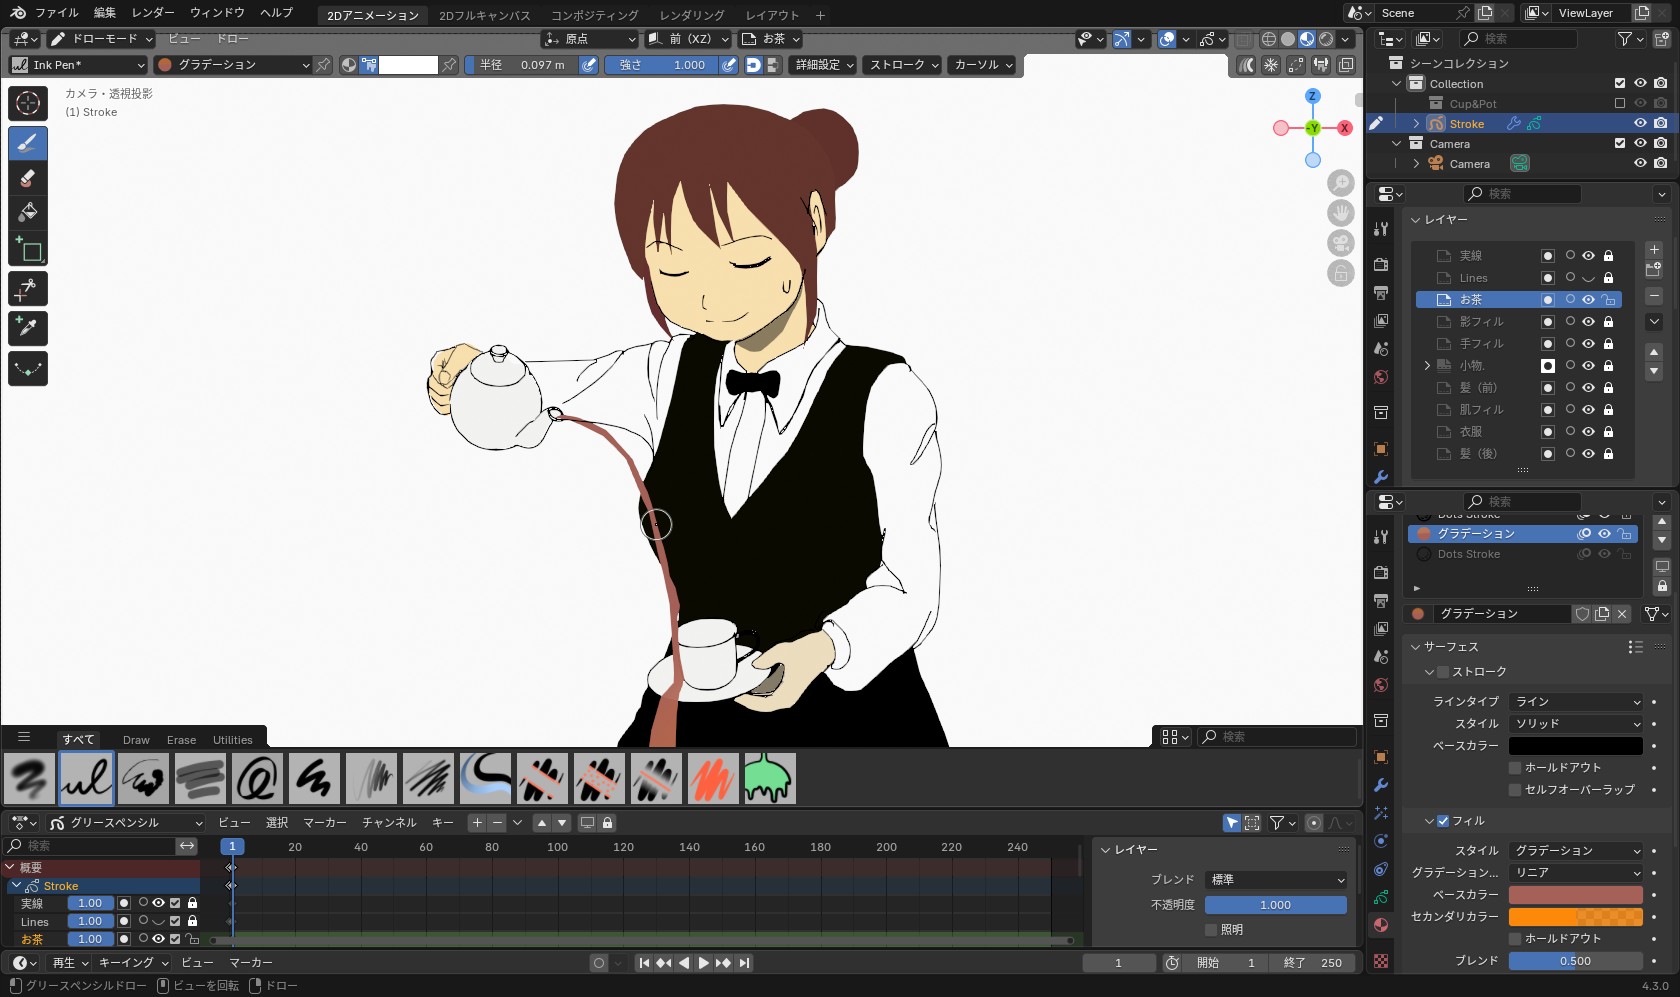The image size is (1680, 997).
Task: Click the orange セカンダリカラー color swatch
Action: [x=1575, y=916]
